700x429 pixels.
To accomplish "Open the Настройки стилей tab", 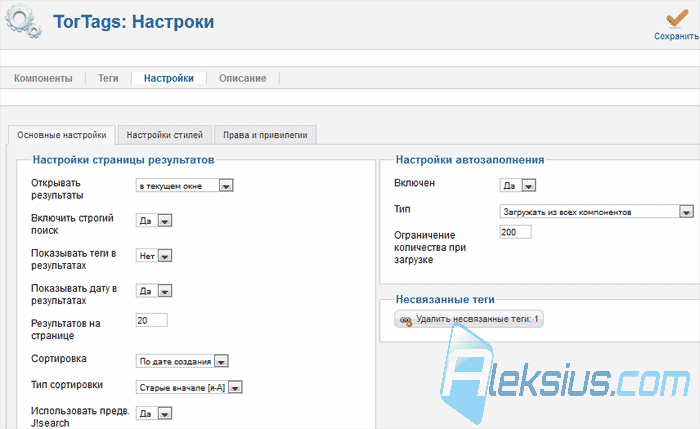I will click(x=164, y=135).
